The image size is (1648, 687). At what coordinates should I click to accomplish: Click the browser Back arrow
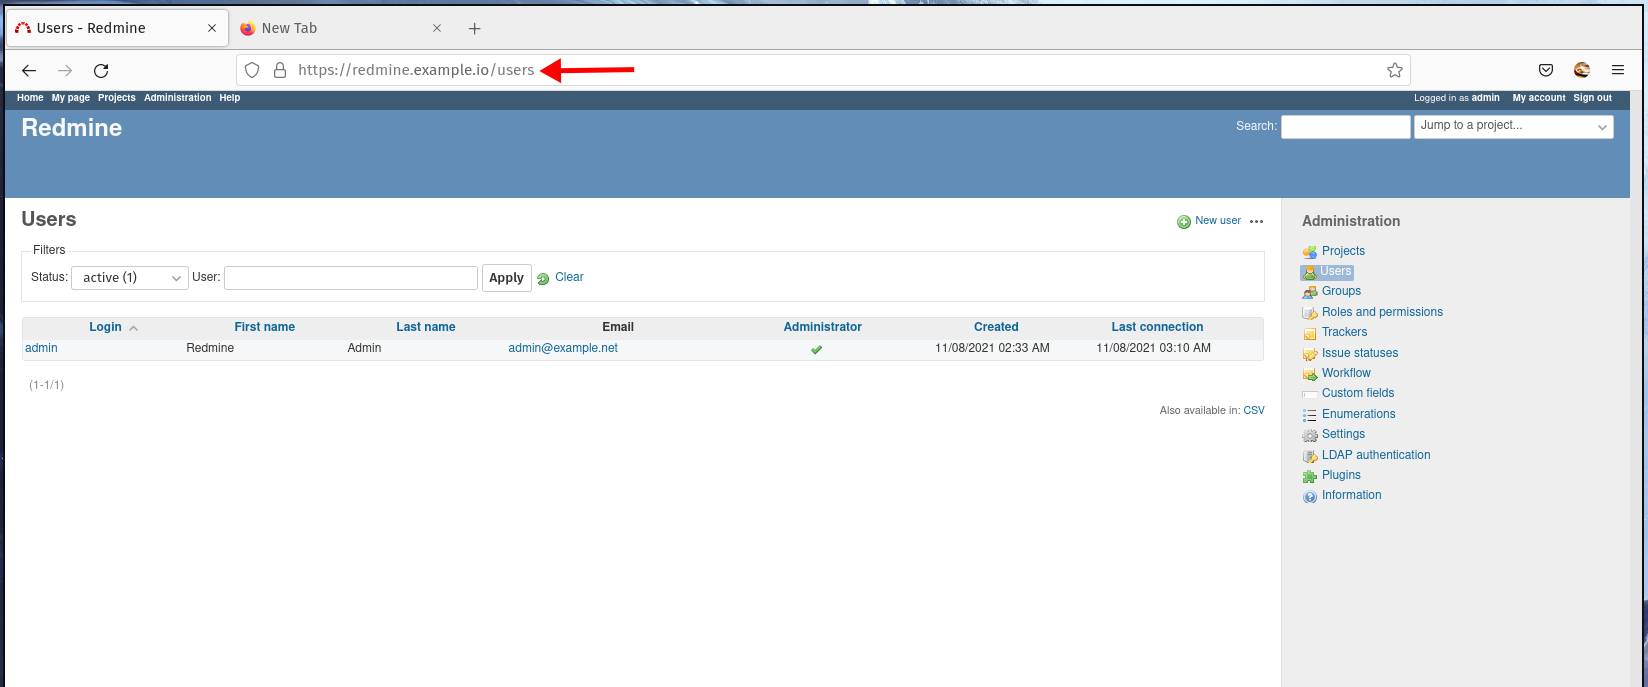(29, 70)
